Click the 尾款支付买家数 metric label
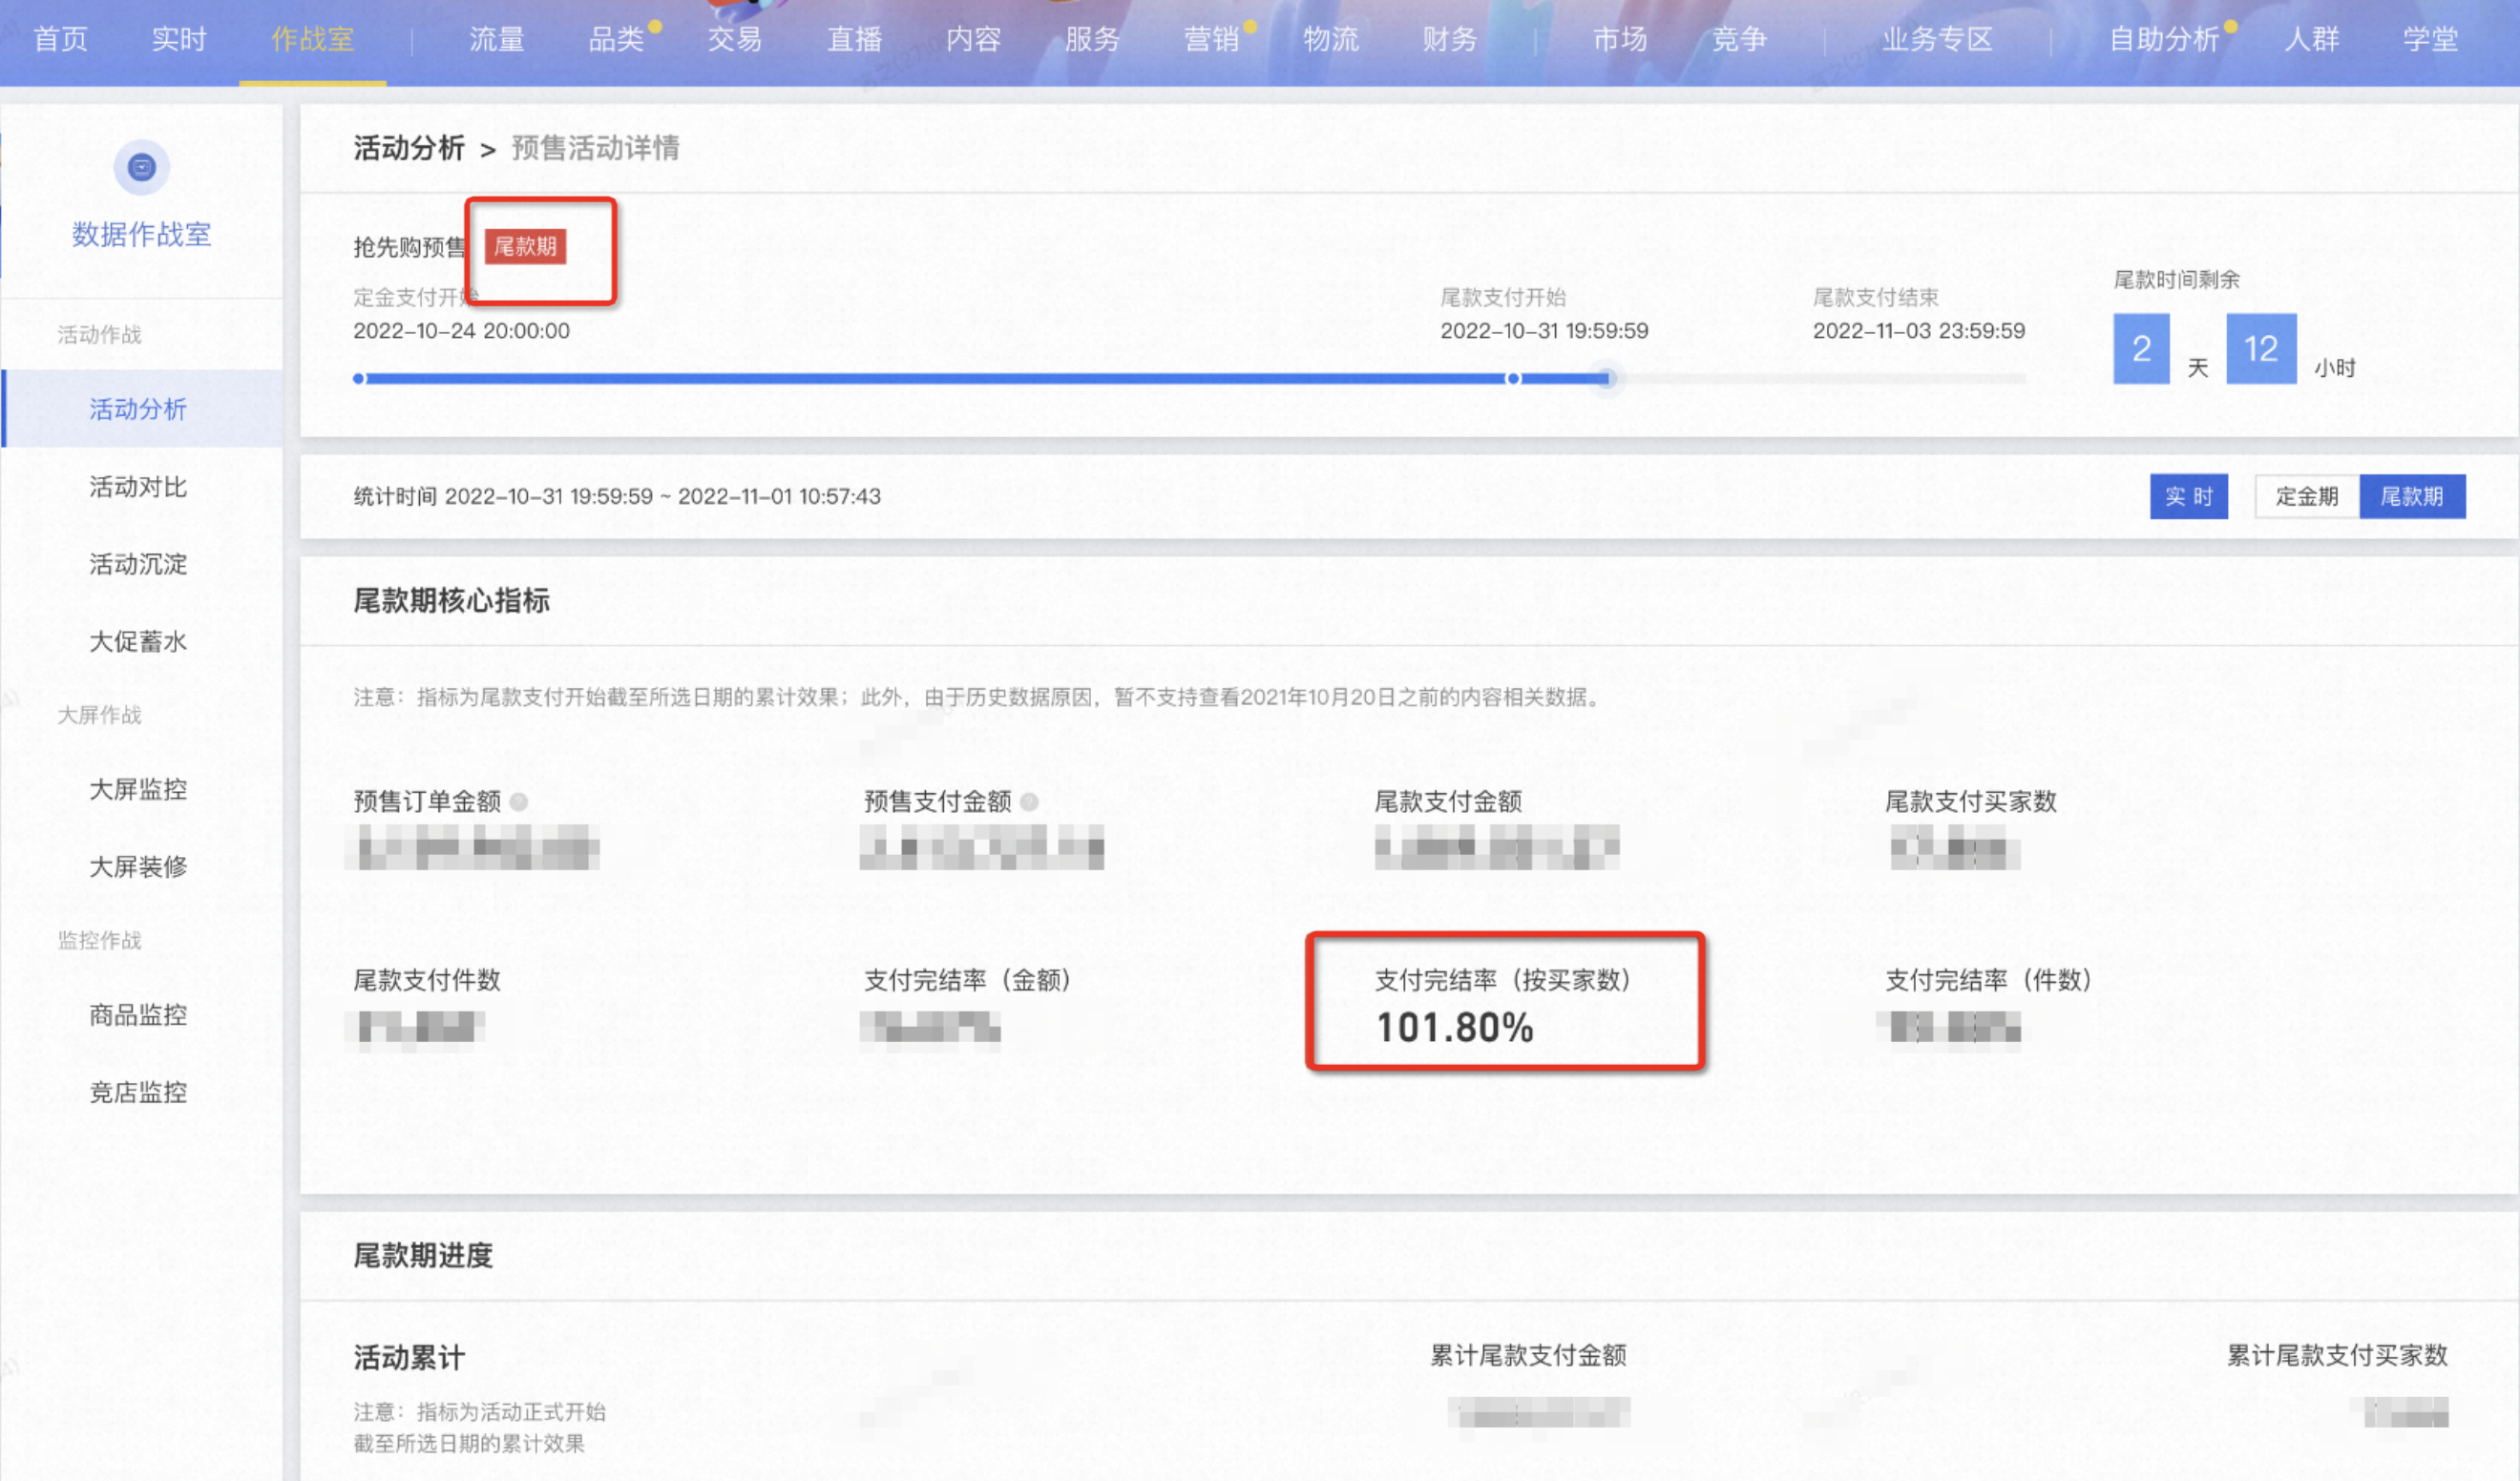Viewport: 2520px width, 1481px height. [1970, 801]
